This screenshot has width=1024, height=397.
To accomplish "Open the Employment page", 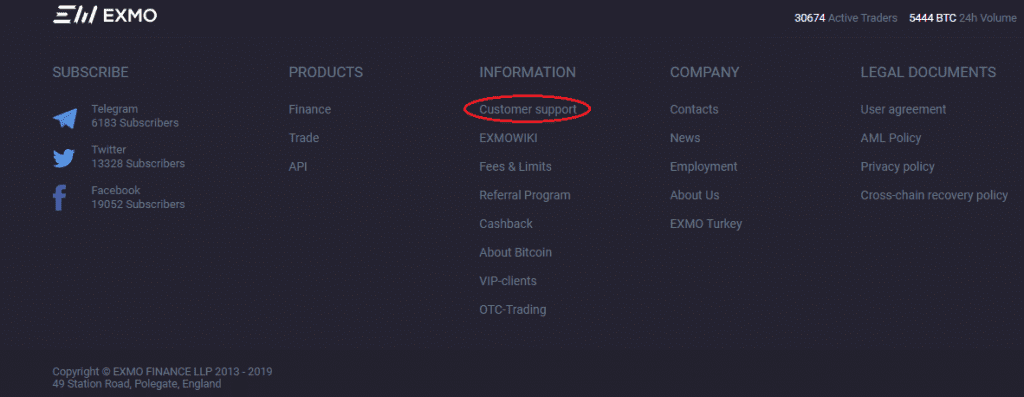I will (703, 167).
